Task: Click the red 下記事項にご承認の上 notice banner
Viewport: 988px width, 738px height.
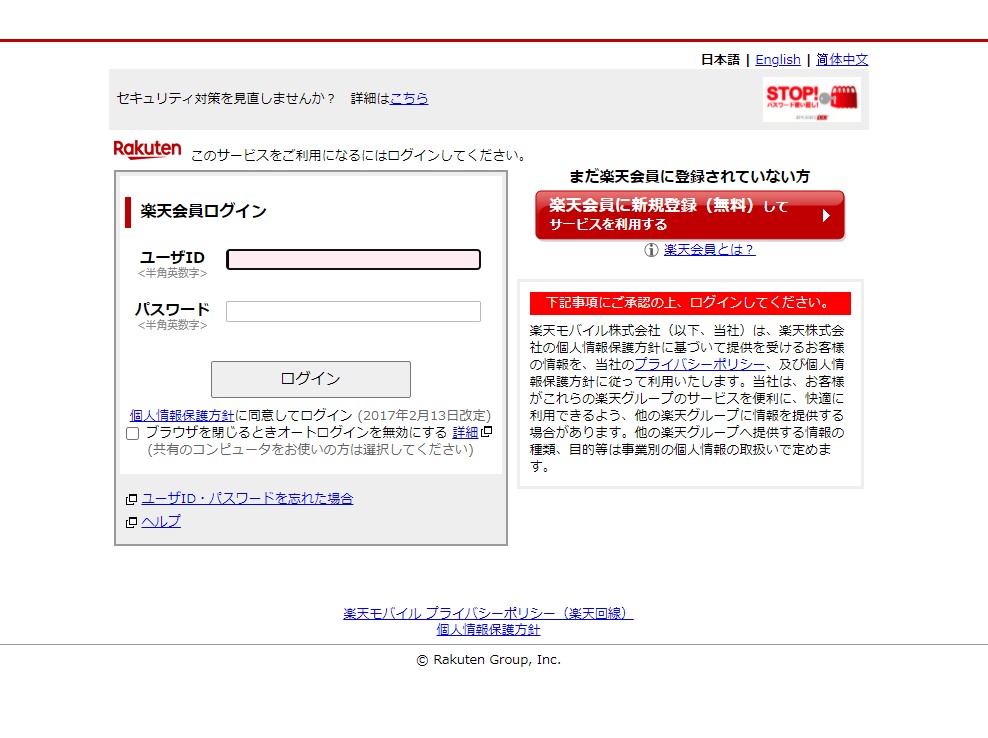Action: (x=690, y=303)
